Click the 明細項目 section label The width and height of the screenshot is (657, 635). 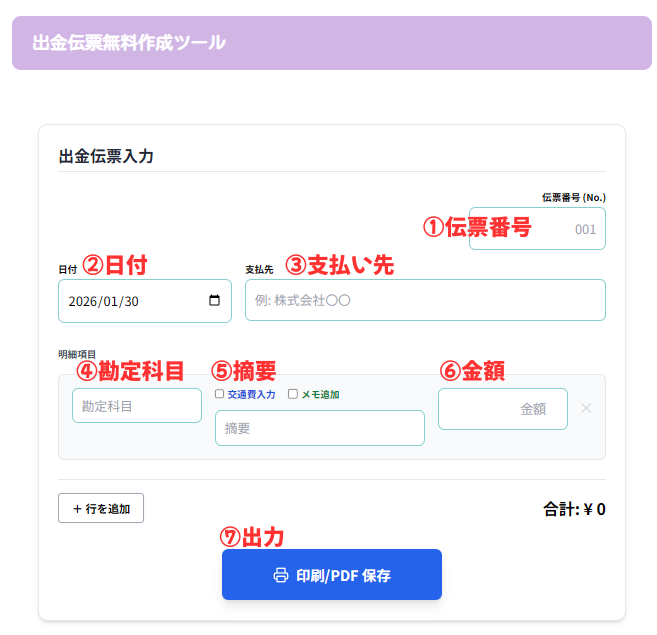coord(77,354)
